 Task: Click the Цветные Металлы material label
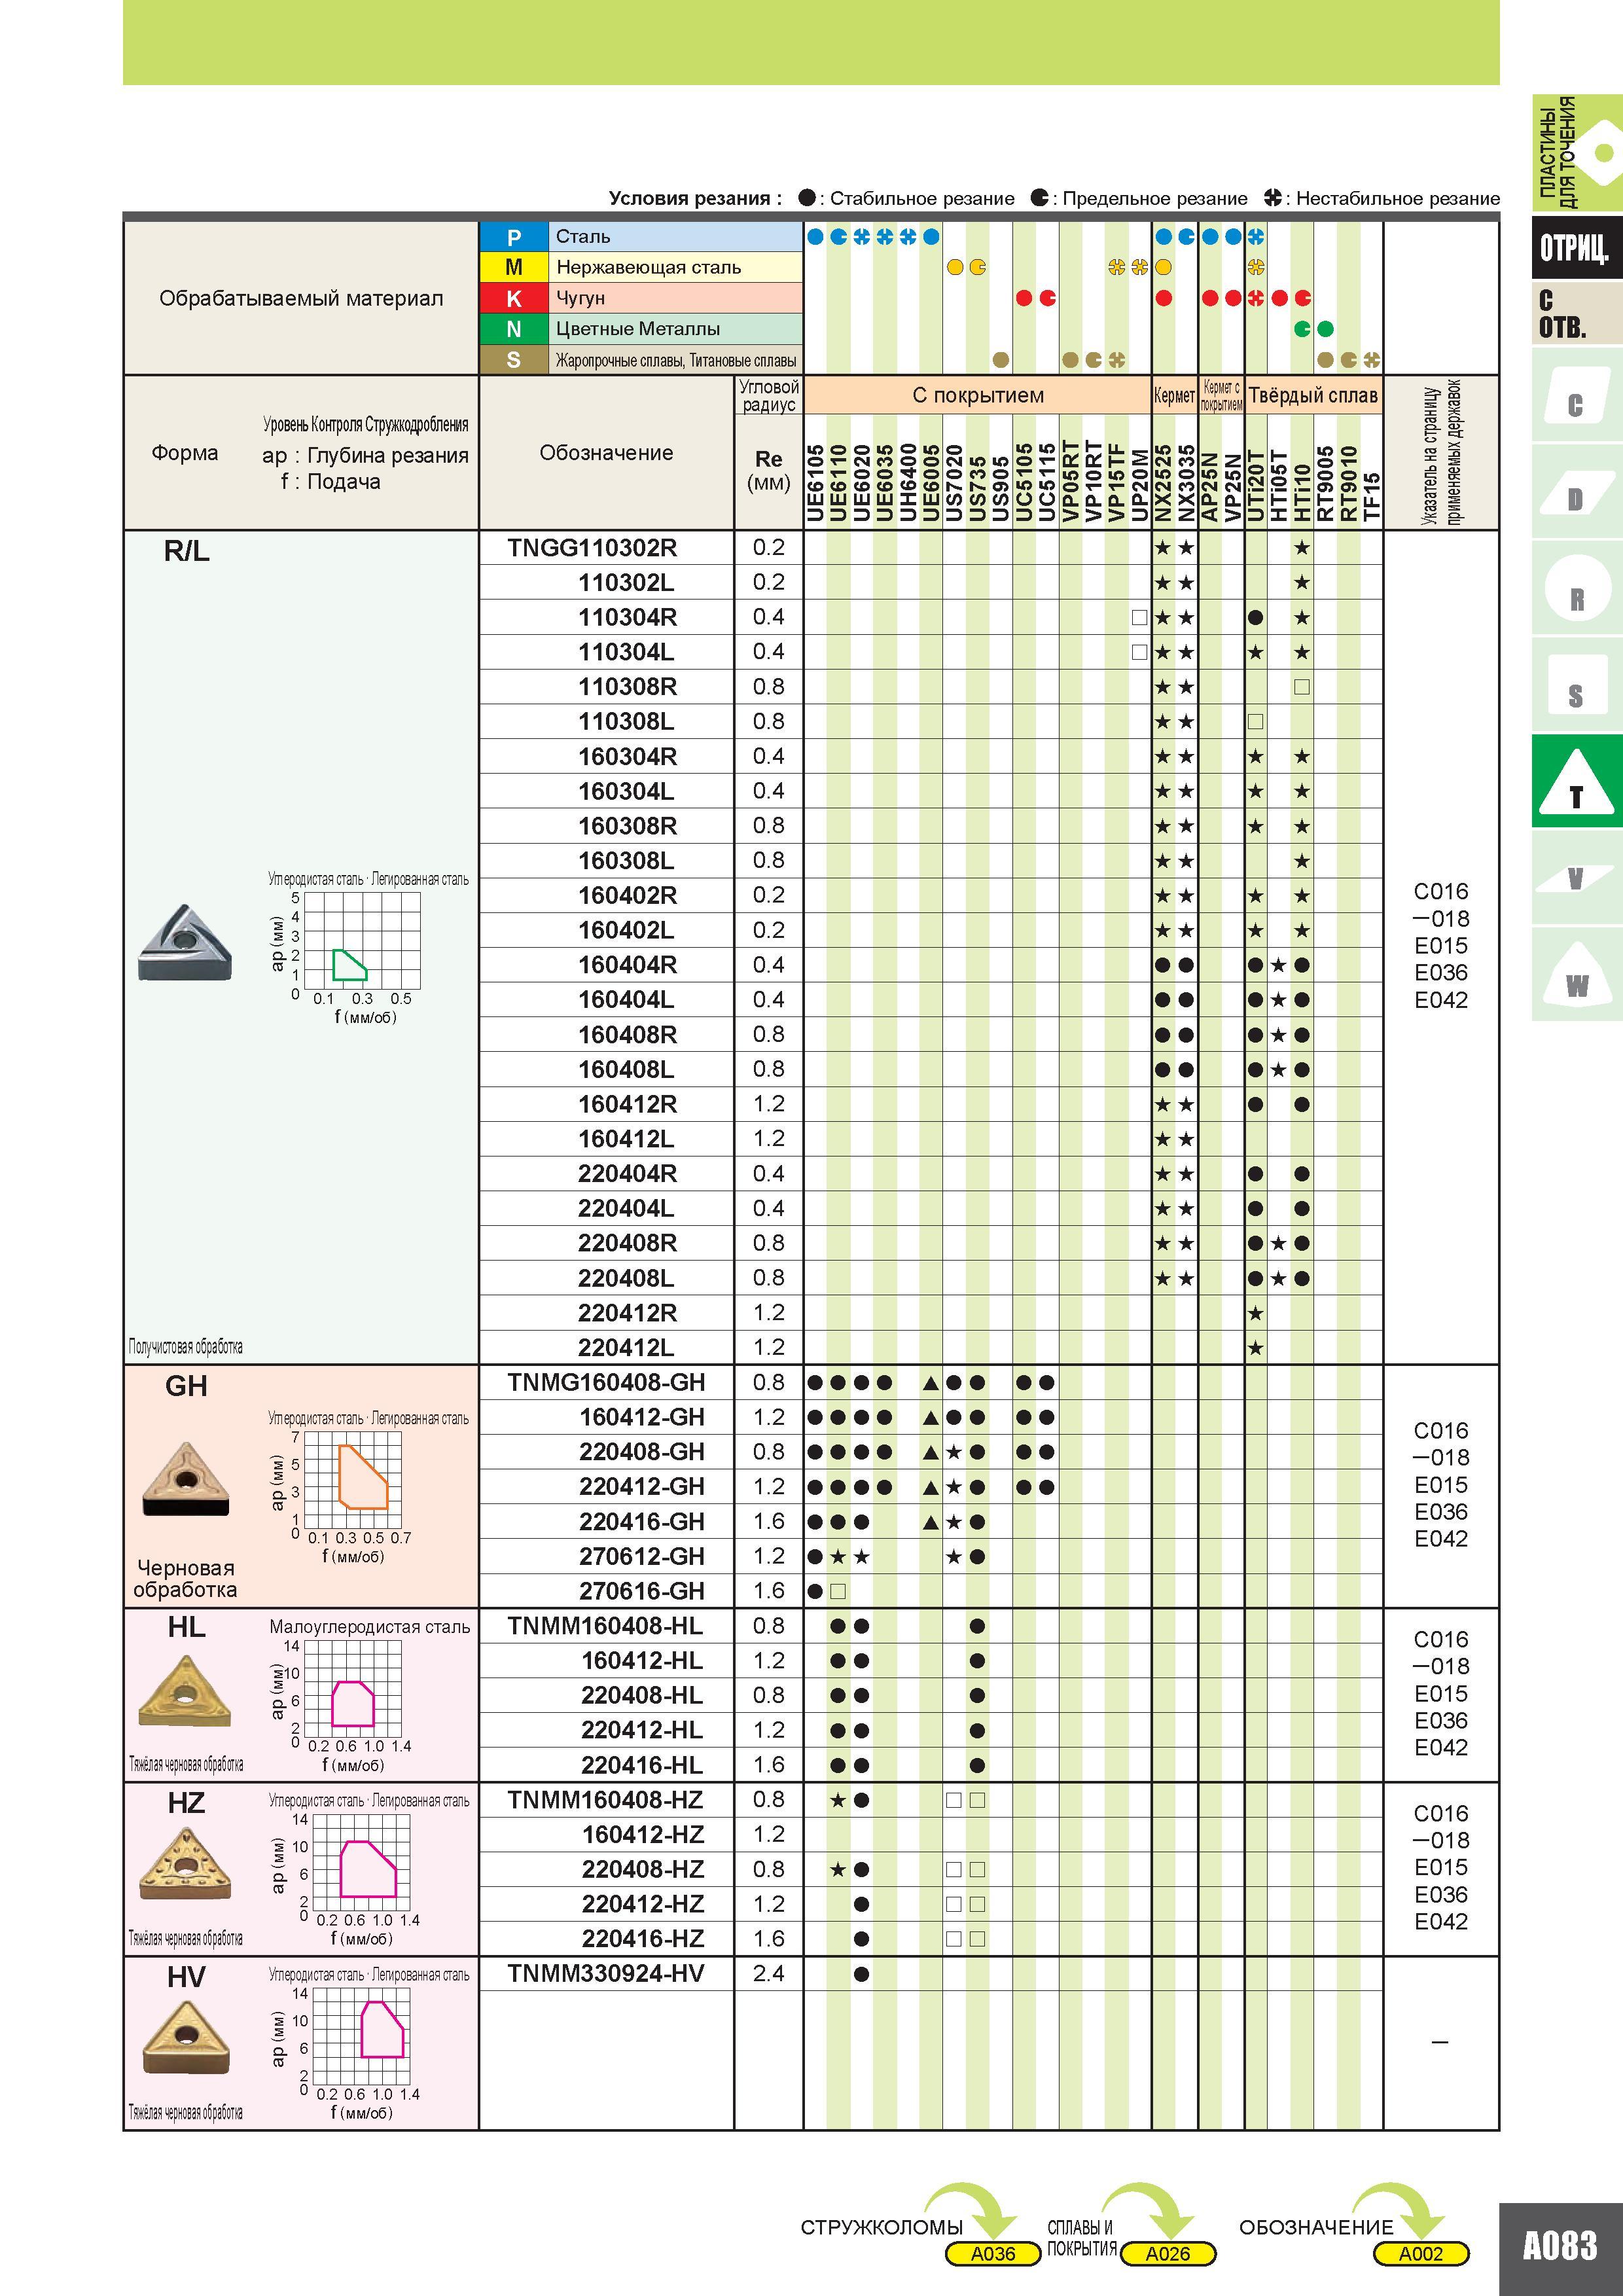coord(638,329)
